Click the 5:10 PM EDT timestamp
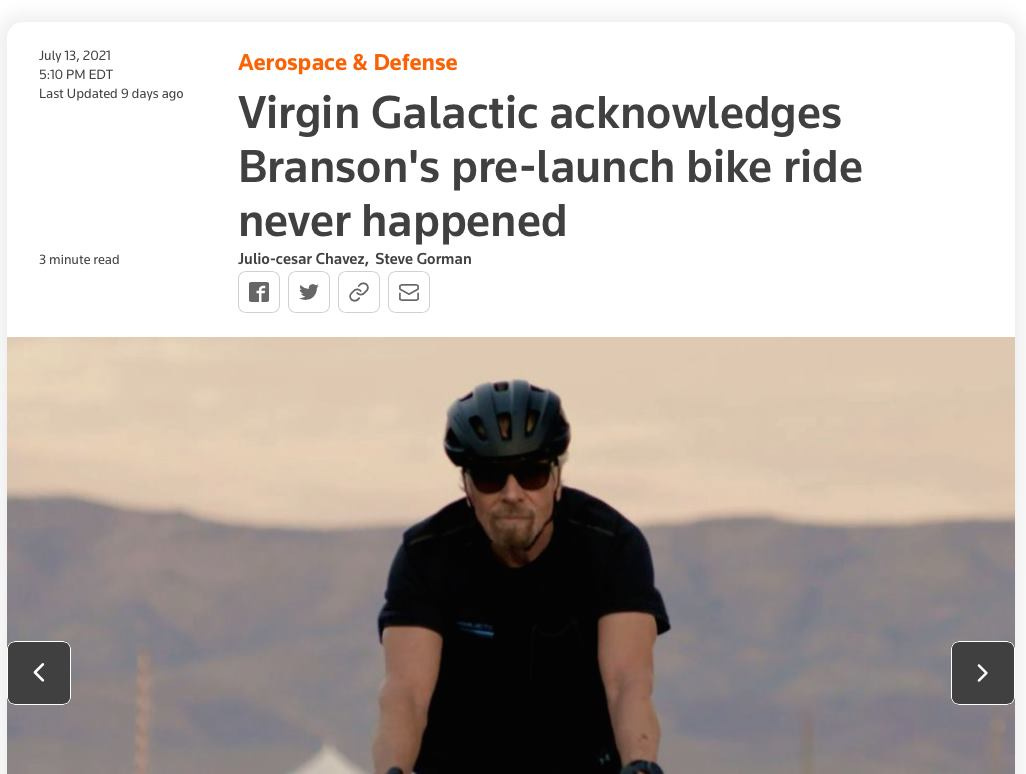Viewport: 1026px width, 774px height. (x=76, y=75)
